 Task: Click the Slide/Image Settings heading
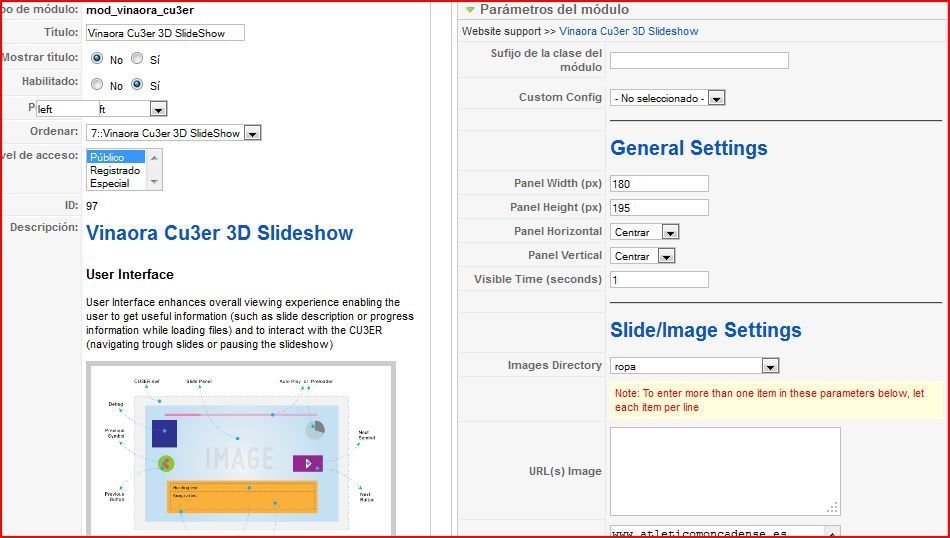coord(705,330)
